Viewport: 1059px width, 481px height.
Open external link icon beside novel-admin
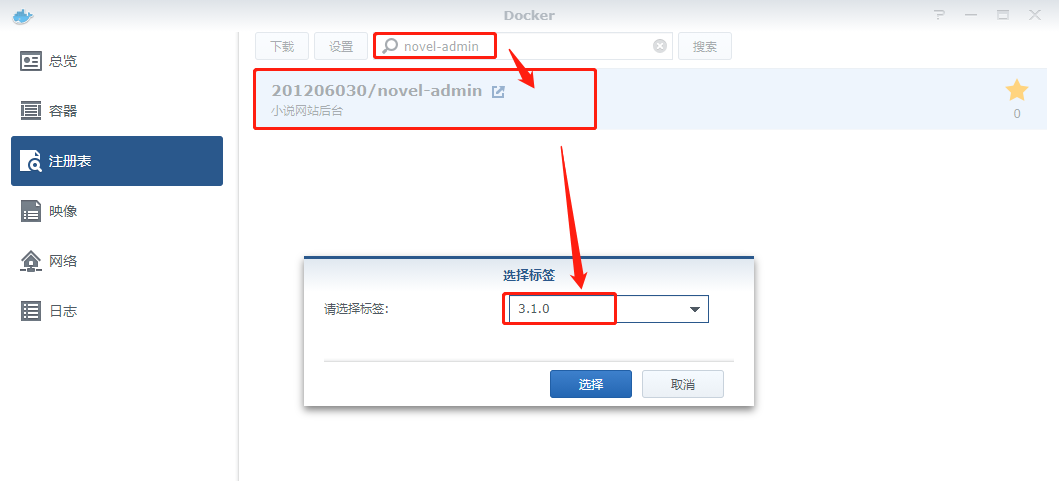pyautogui.click(x=498, y=92)
